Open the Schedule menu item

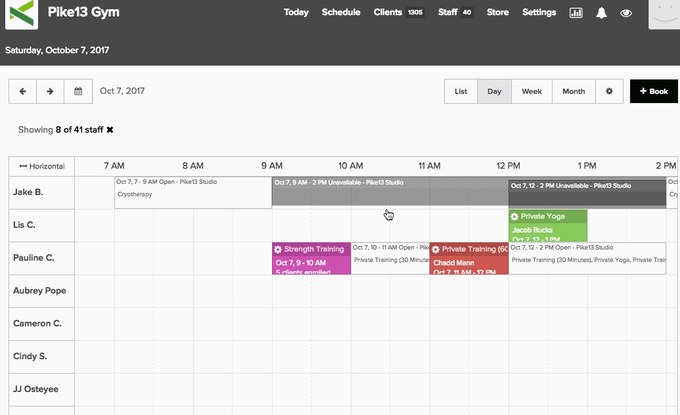click(x=341, y=12)
